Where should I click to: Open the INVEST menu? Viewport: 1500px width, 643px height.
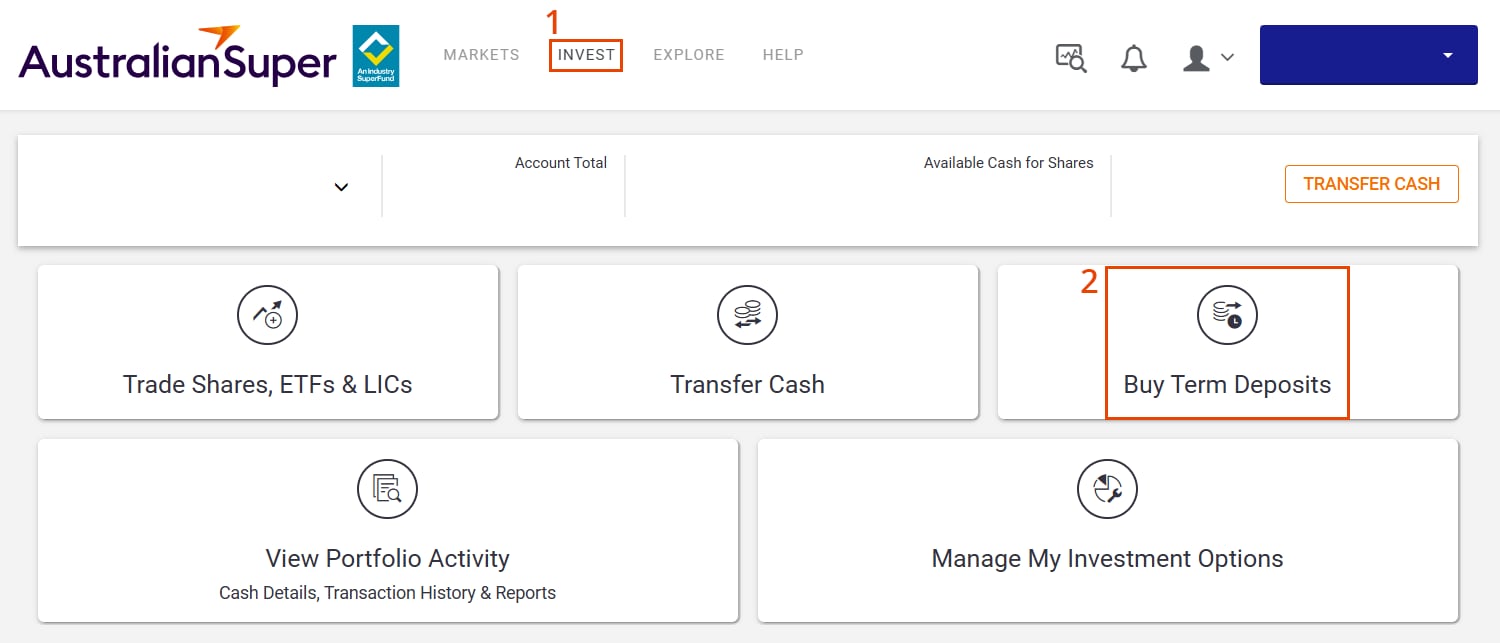pyautogui.click(x=586, y=55)
